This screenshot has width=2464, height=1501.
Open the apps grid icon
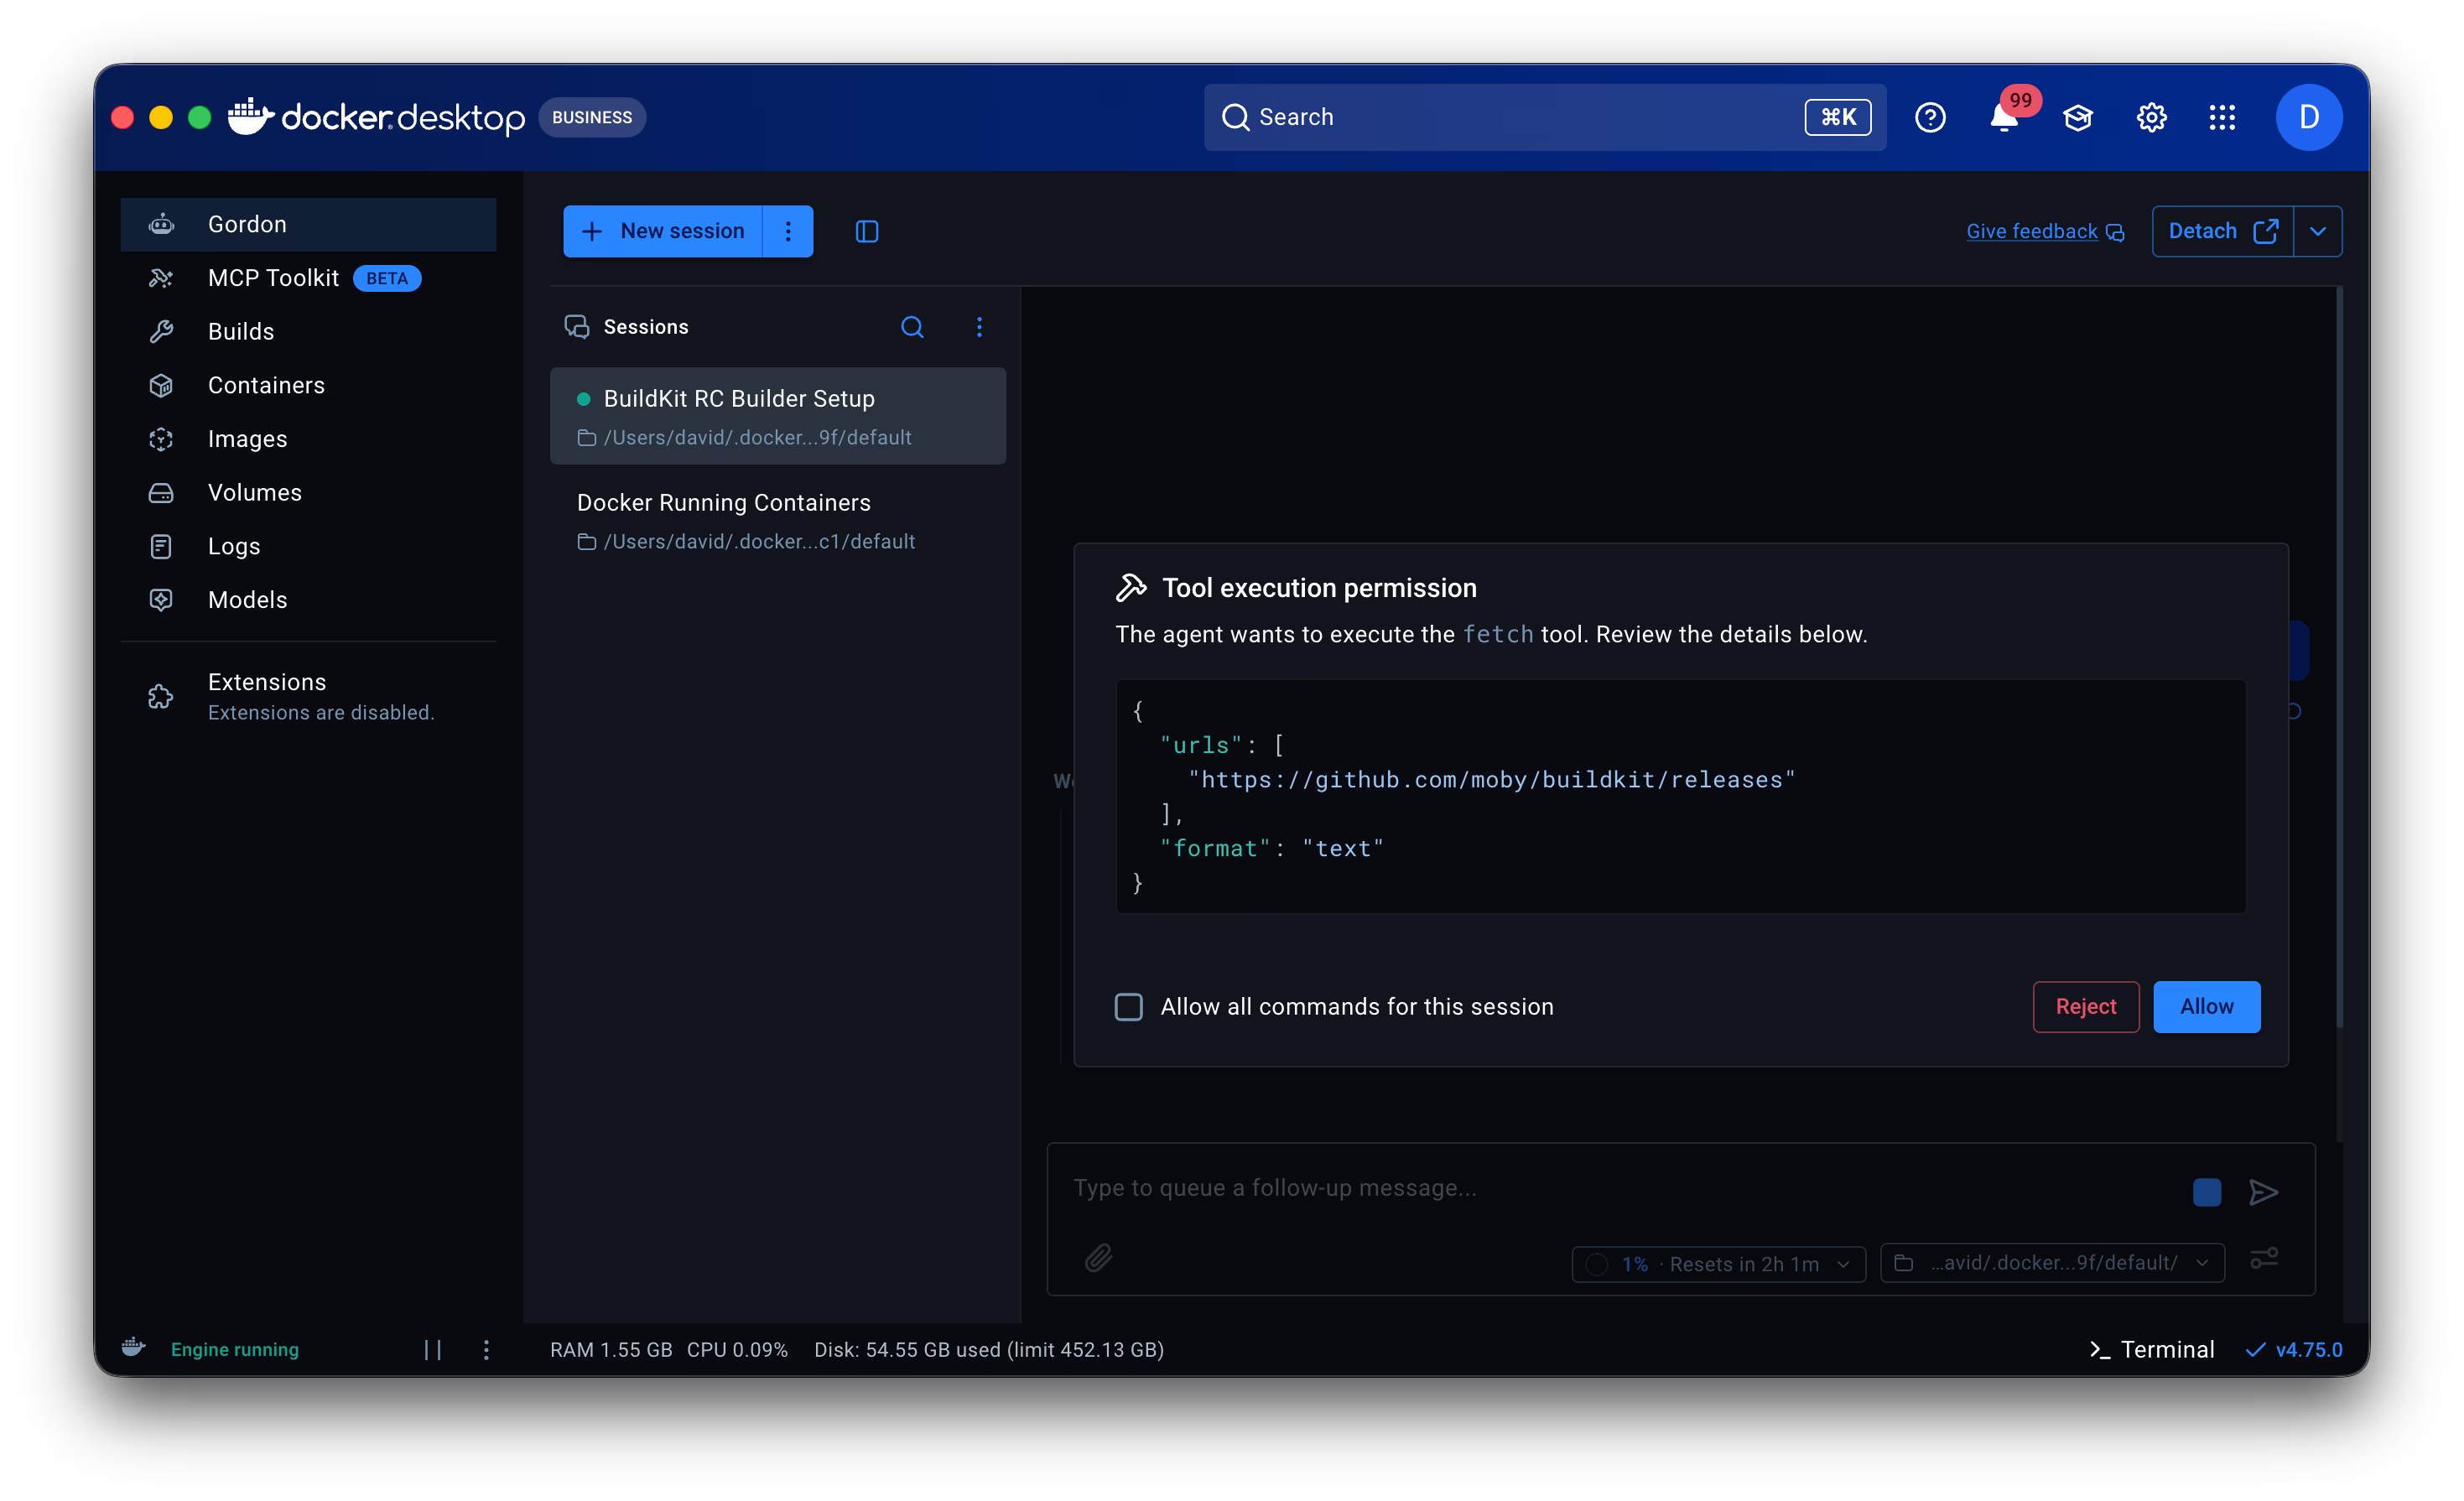point(2222,117)
